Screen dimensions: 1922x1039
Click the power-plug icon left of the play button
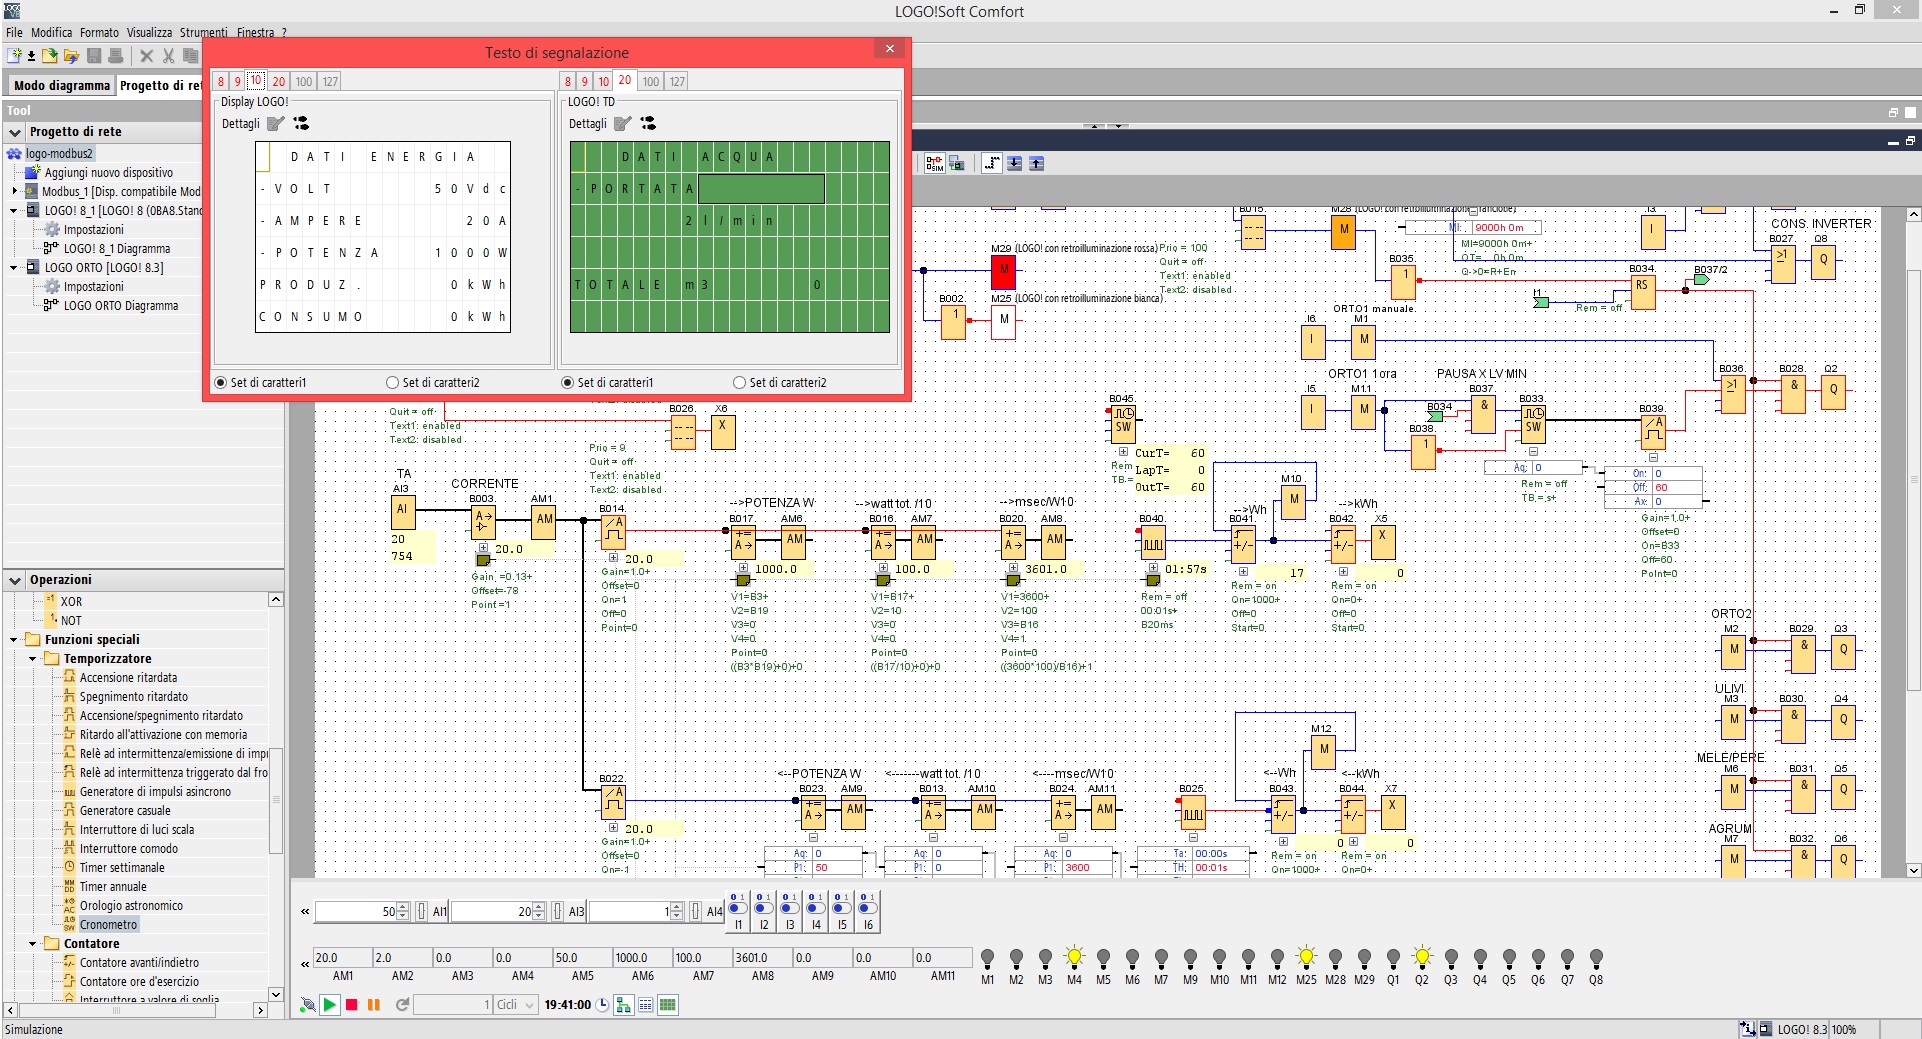(308, 1005)
